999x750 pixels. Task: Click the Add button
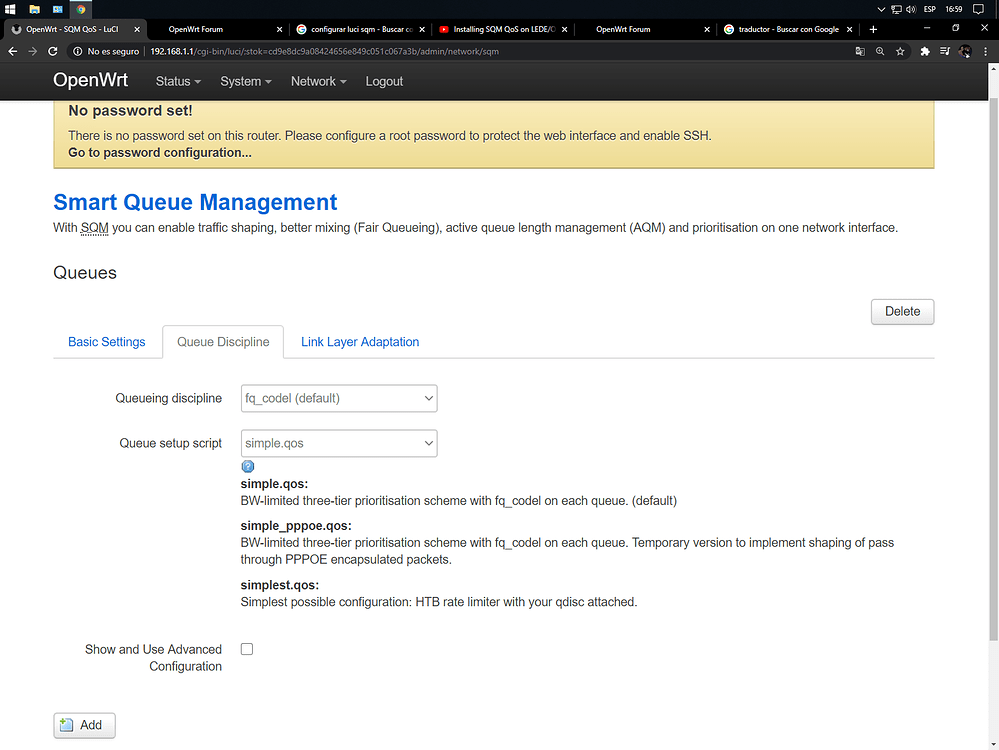pos(84,725)
